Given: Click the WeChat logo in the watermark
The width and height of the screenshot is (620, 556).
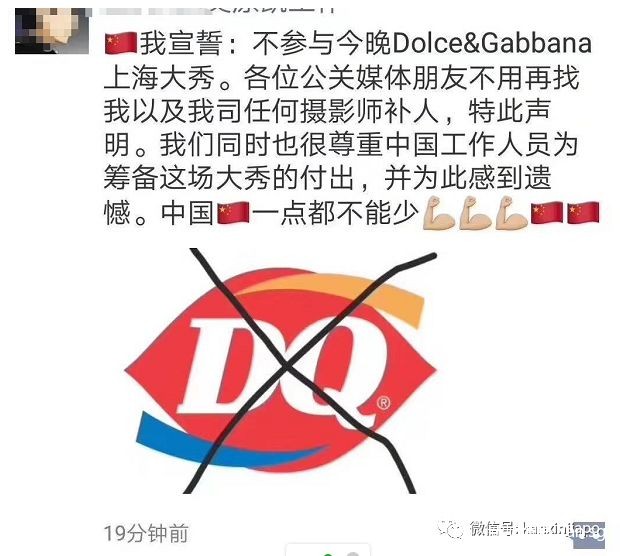Looking at the screenshot, I should 450,529.
